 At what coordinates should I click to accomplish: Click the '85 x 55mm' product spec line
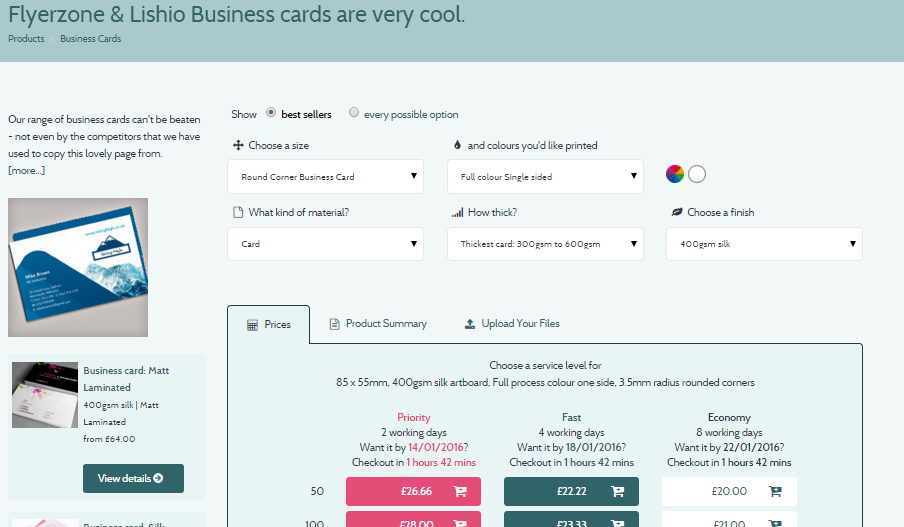(x=545, y=382)
